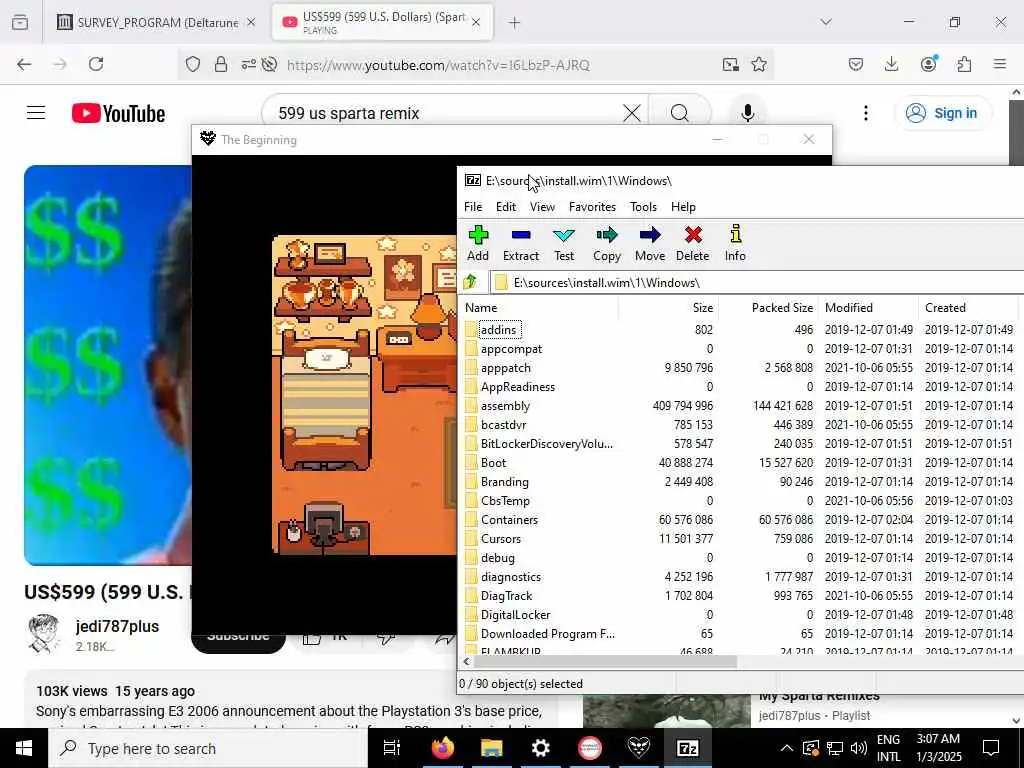The width and height of the screenshot is (1024, 768).
Task: Open the Help menu in 7-Zip
Action: click(x=683, y=206)
